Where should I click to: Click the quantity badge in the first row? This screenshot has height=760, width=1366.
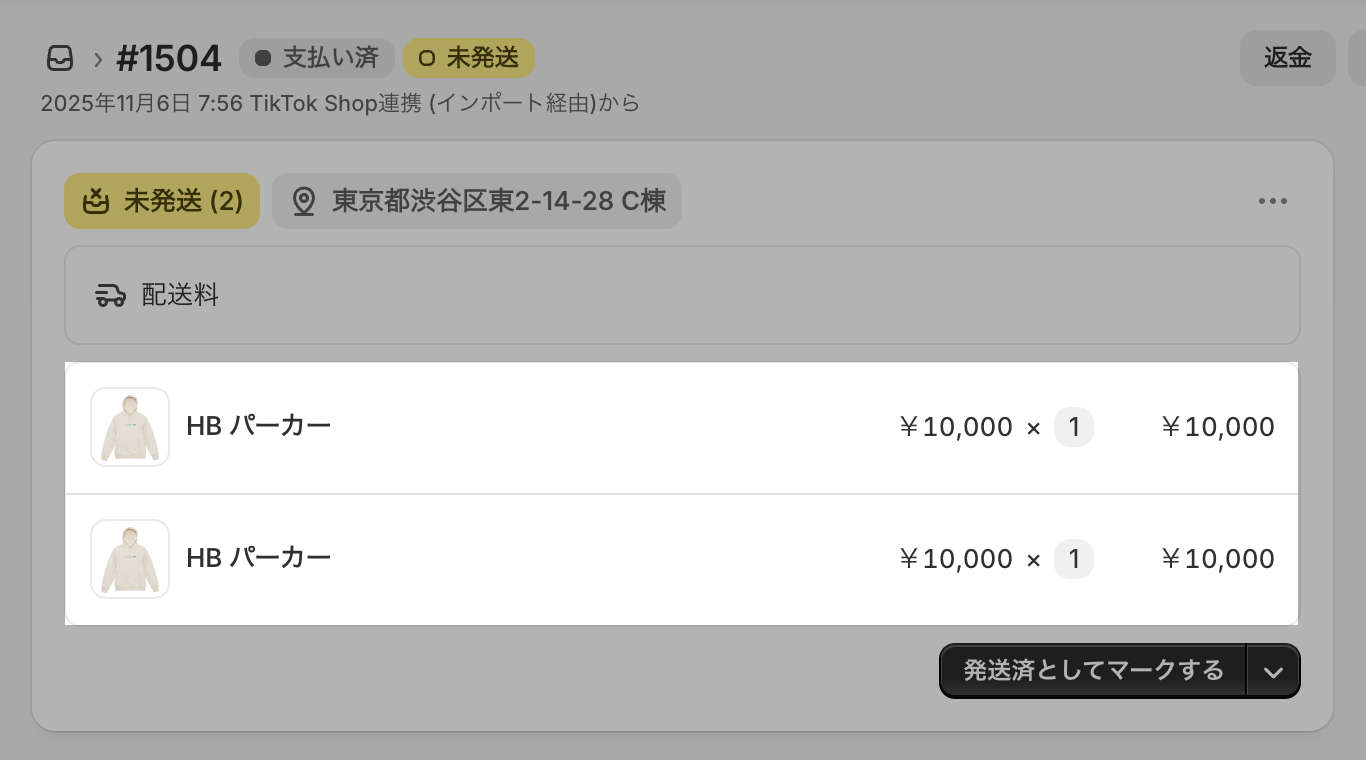tap(1074, 428)
